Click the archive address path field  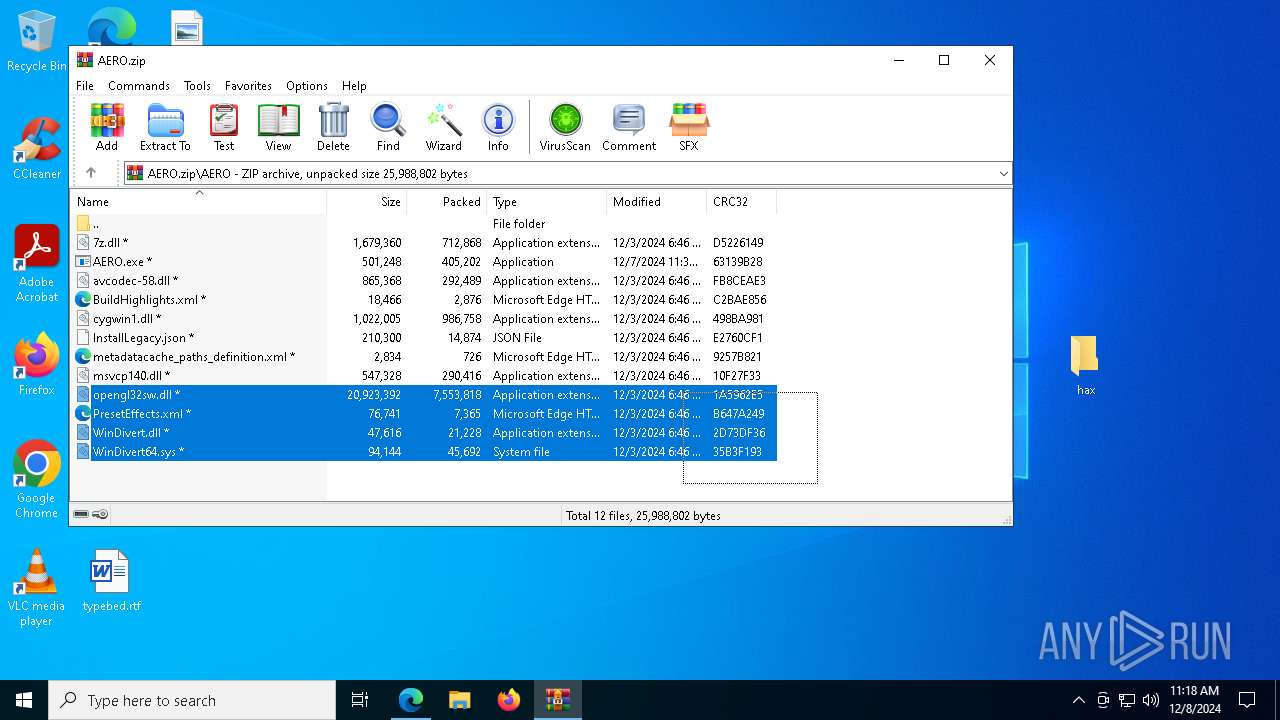pyautogui.click(x=568, y=174)
